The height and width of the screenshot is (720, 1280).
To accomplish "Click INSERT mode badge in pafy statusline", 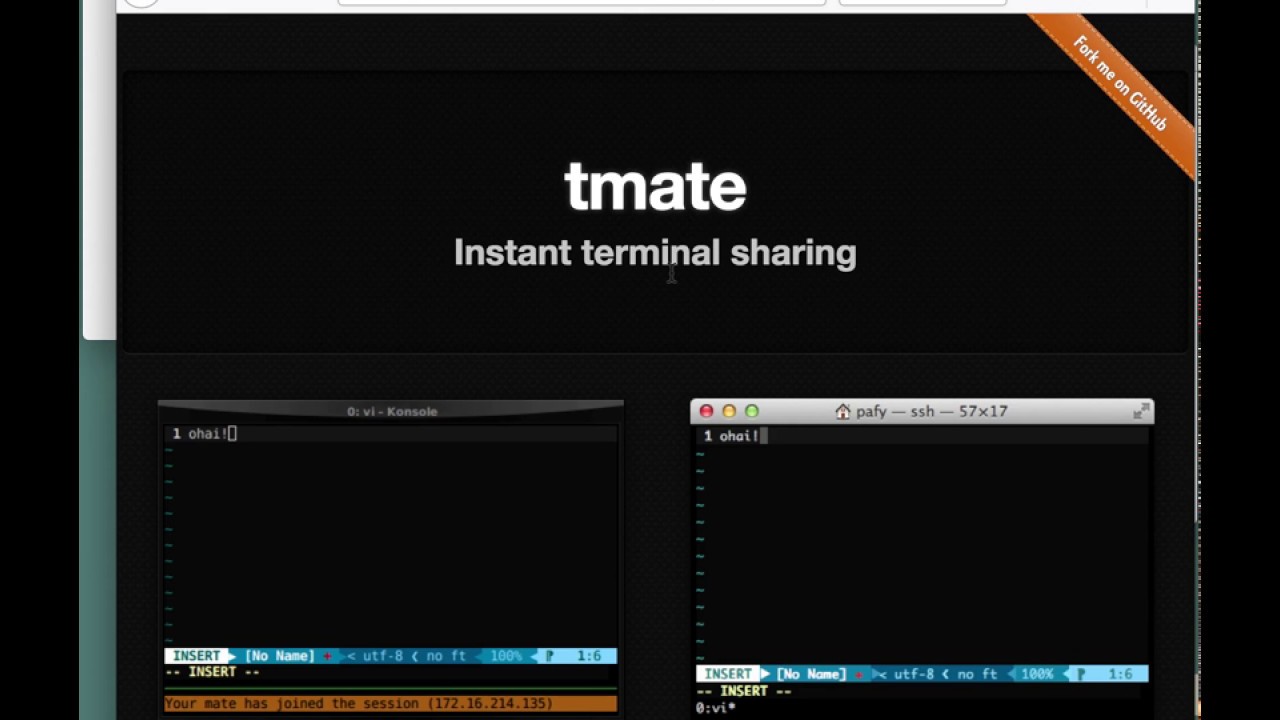I will tap(727, 674).
